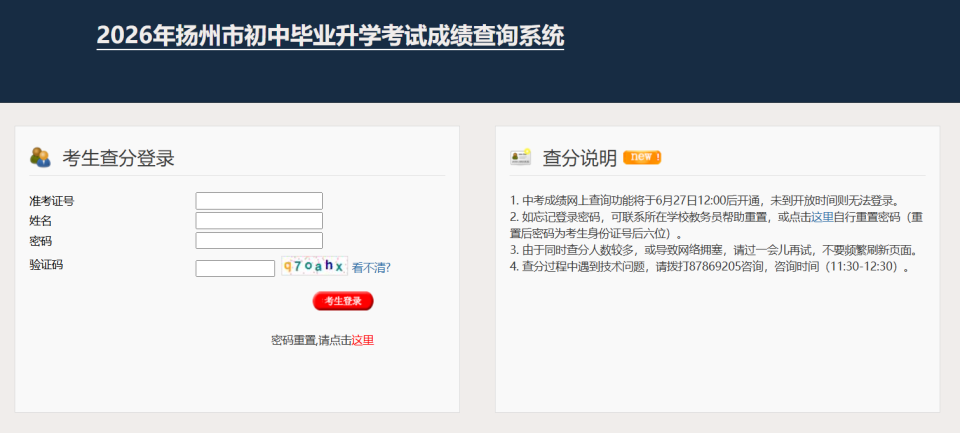Open the 2026年扬州市 score query title link
The height and width of the screenshot is (433, 960).
(331, 36)
